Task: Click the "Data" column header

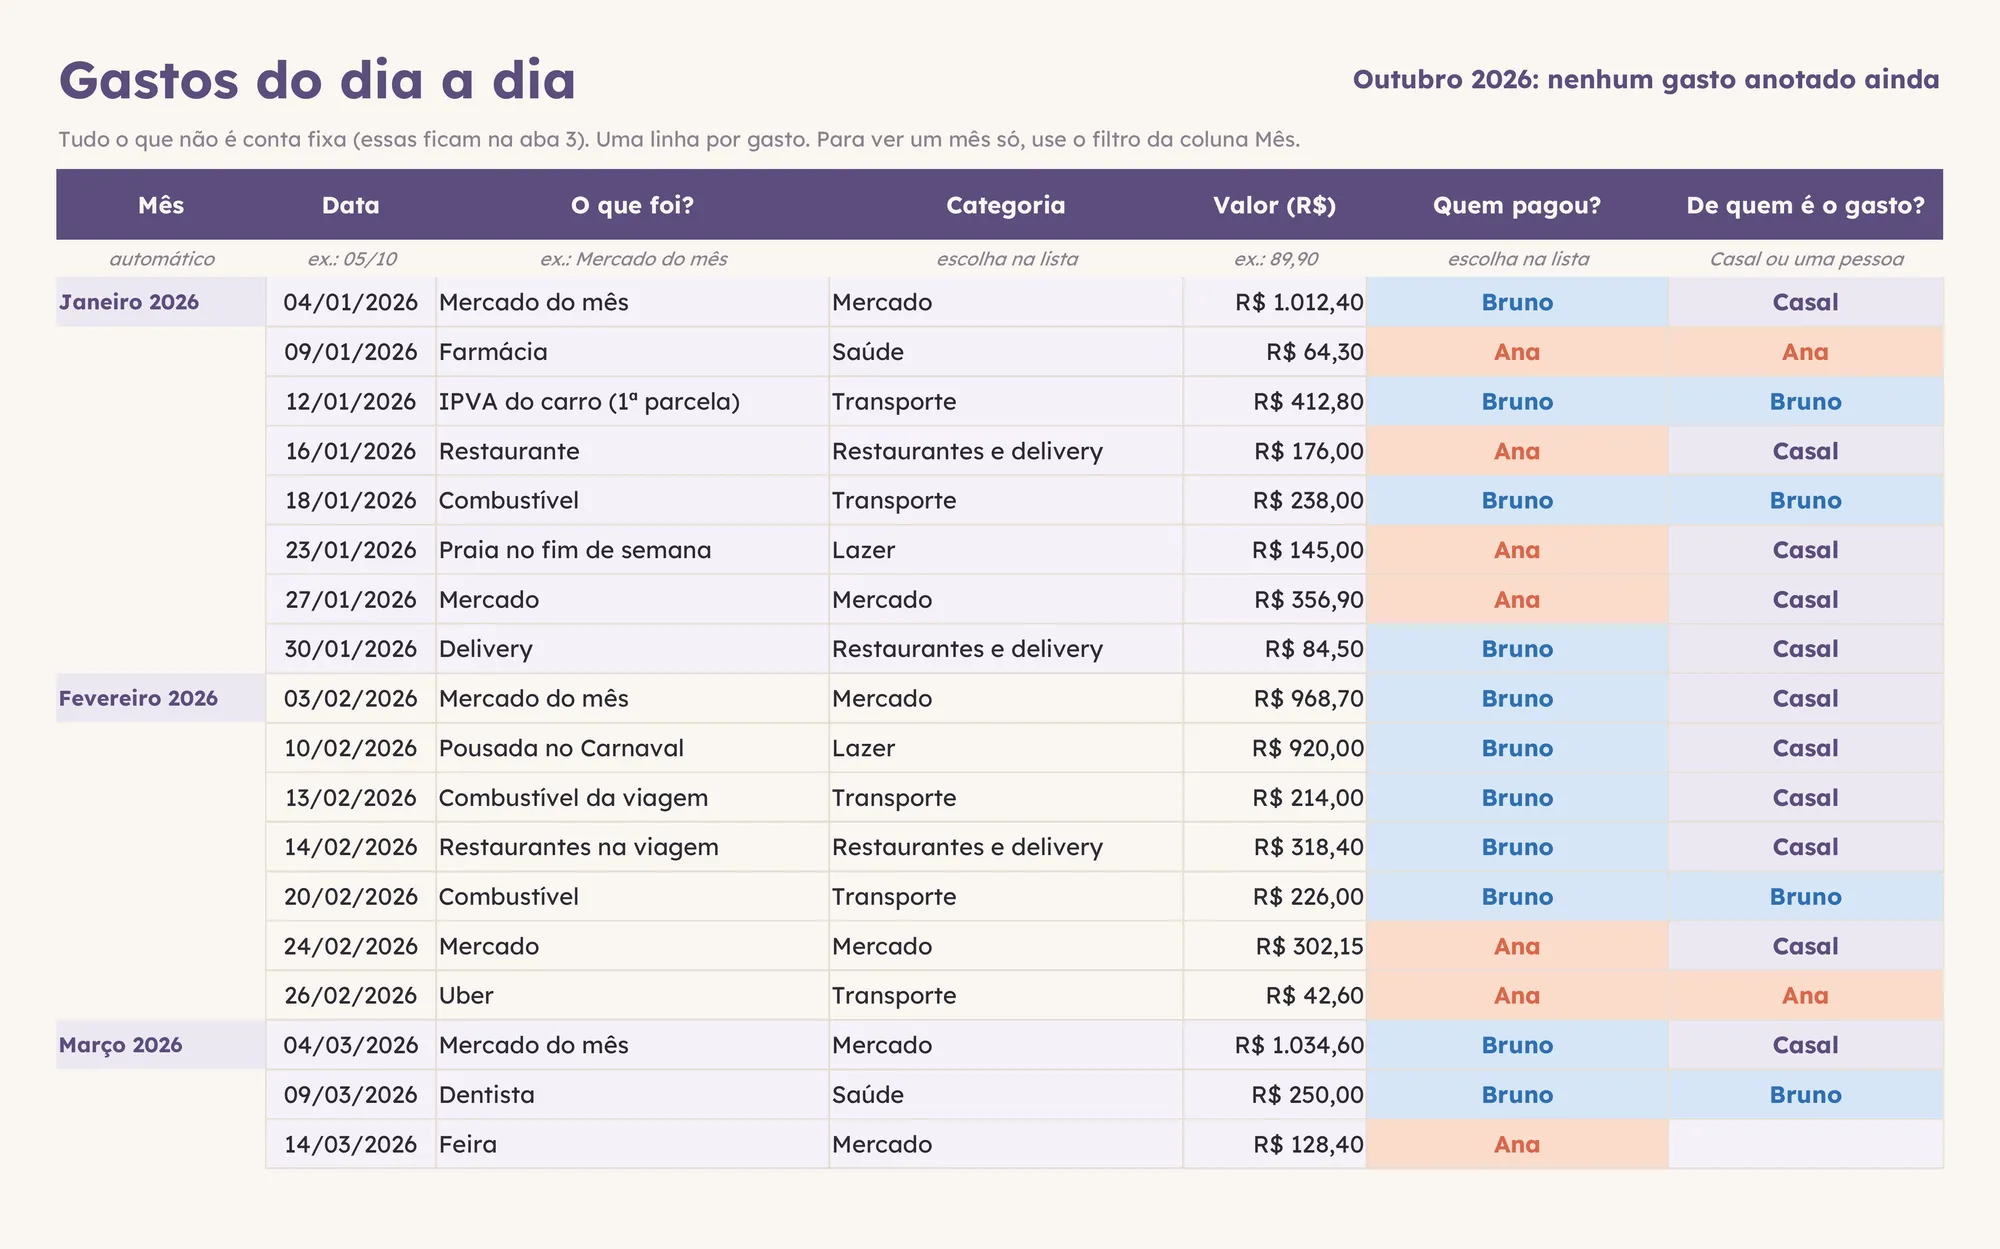Action: click(x=351, y=205)
